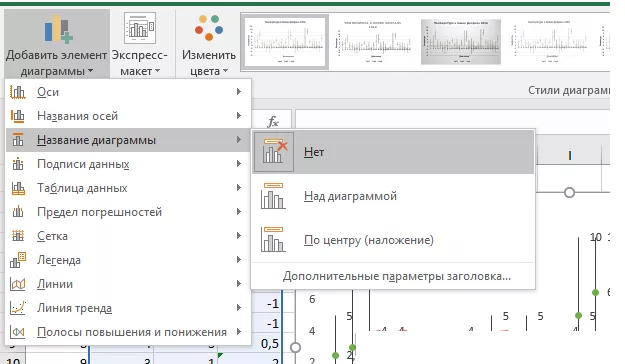The width and height of the screenshot is (625, 364).
Task: Click the По центру overlay chart icon
Action: [273, 240]
